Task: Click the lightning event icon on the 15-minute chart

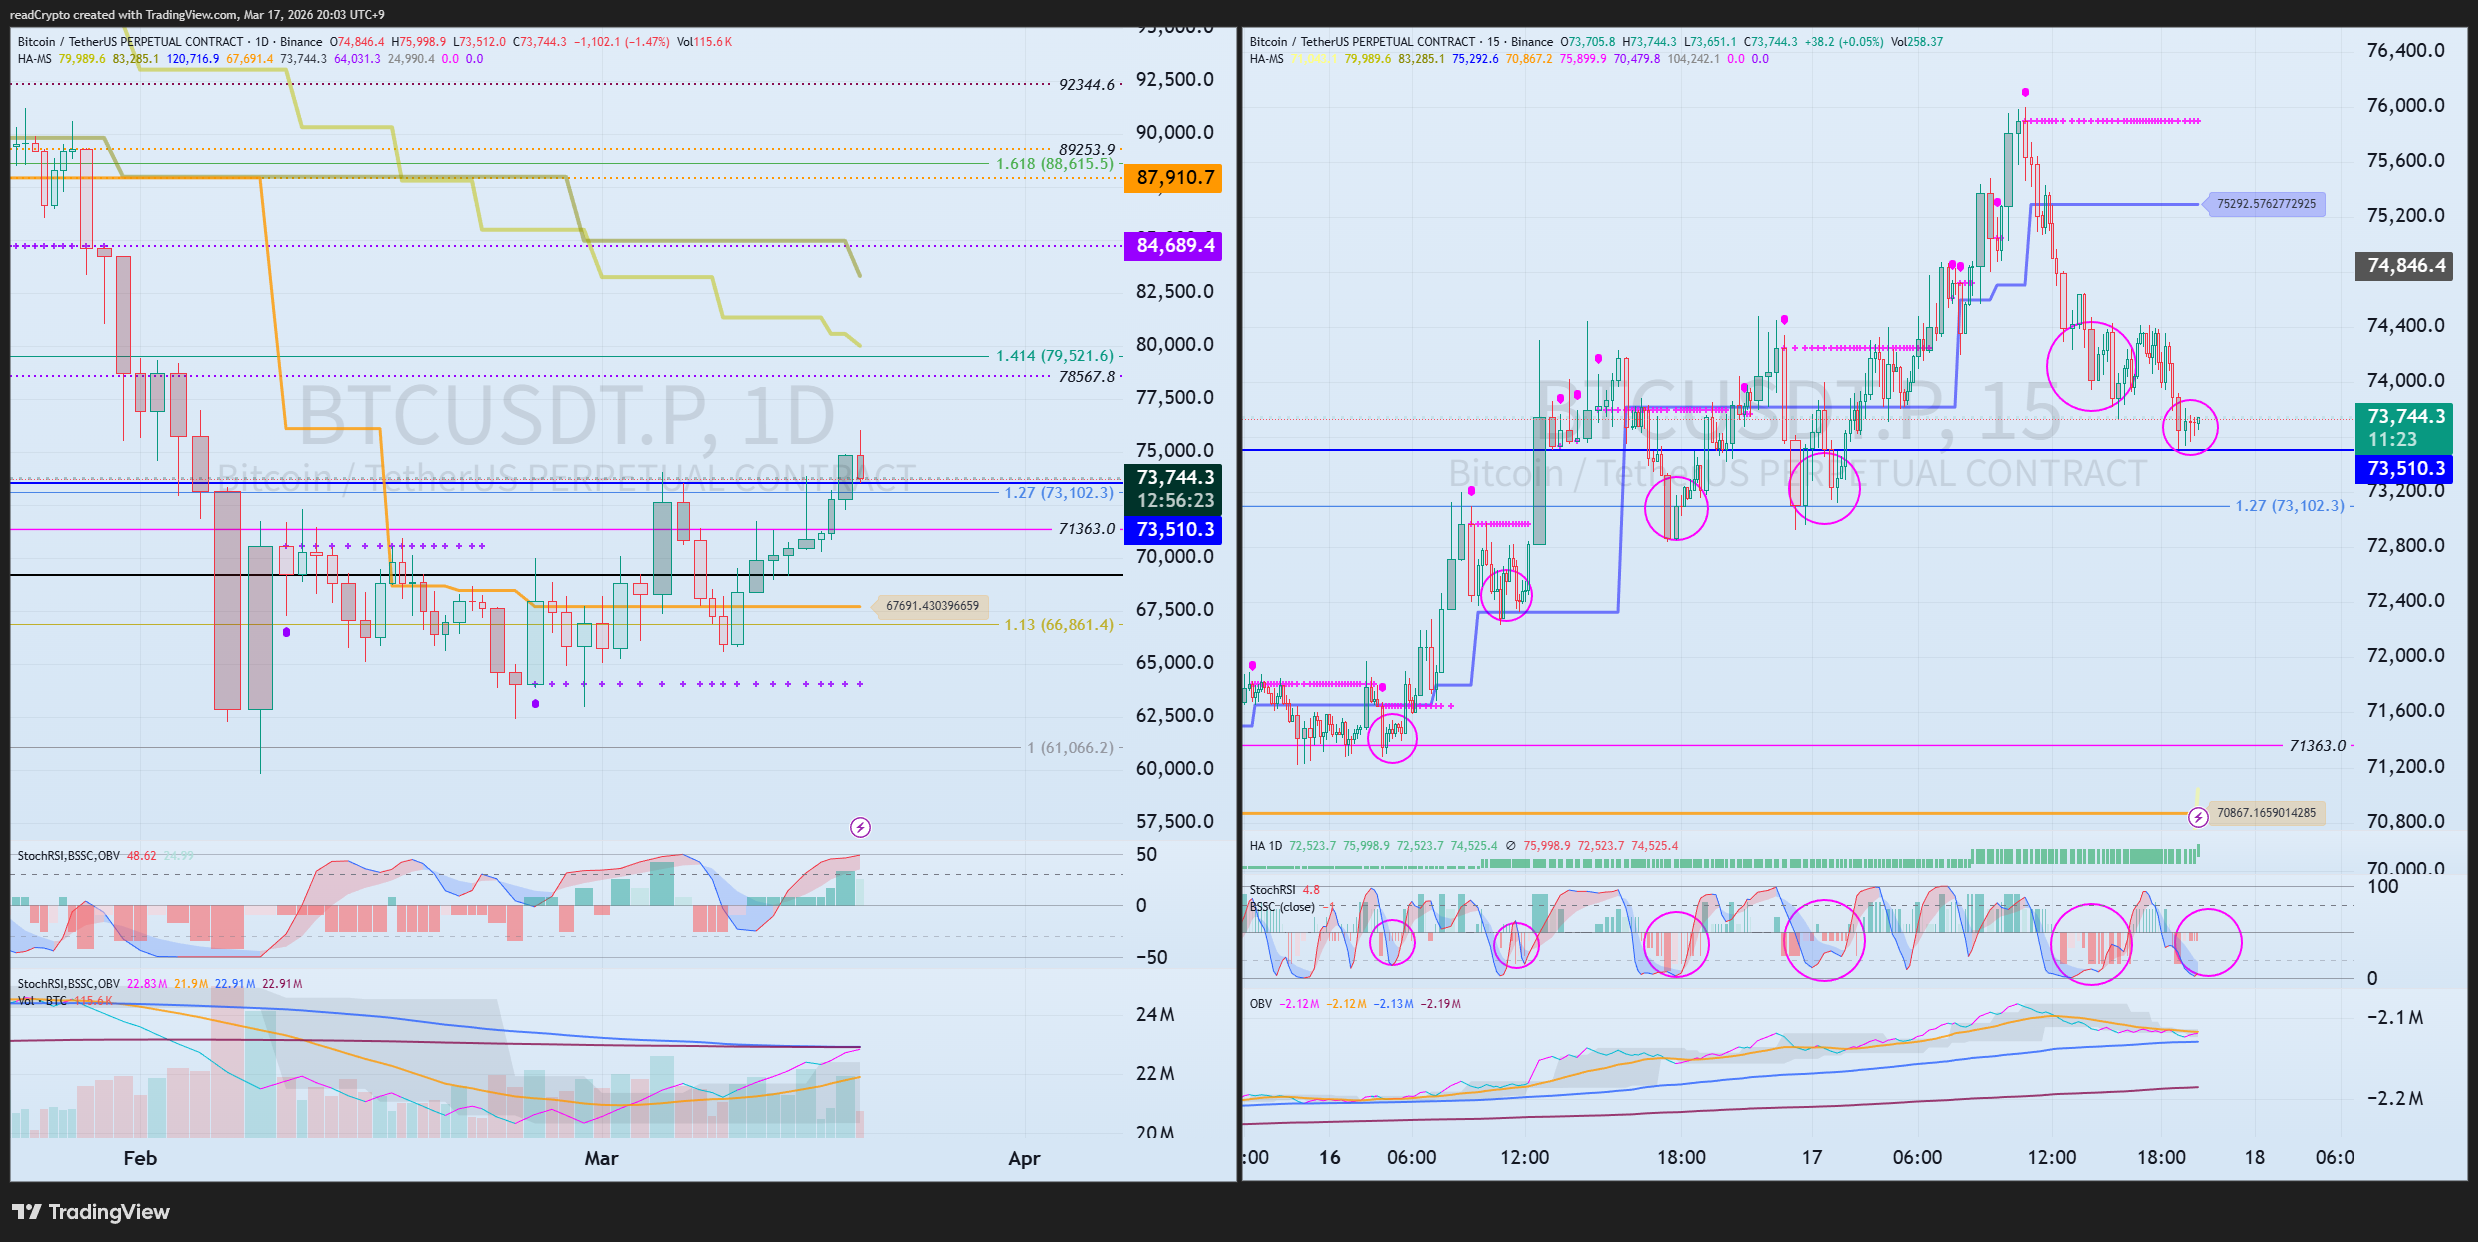Action: click(x=2198, y=818)
